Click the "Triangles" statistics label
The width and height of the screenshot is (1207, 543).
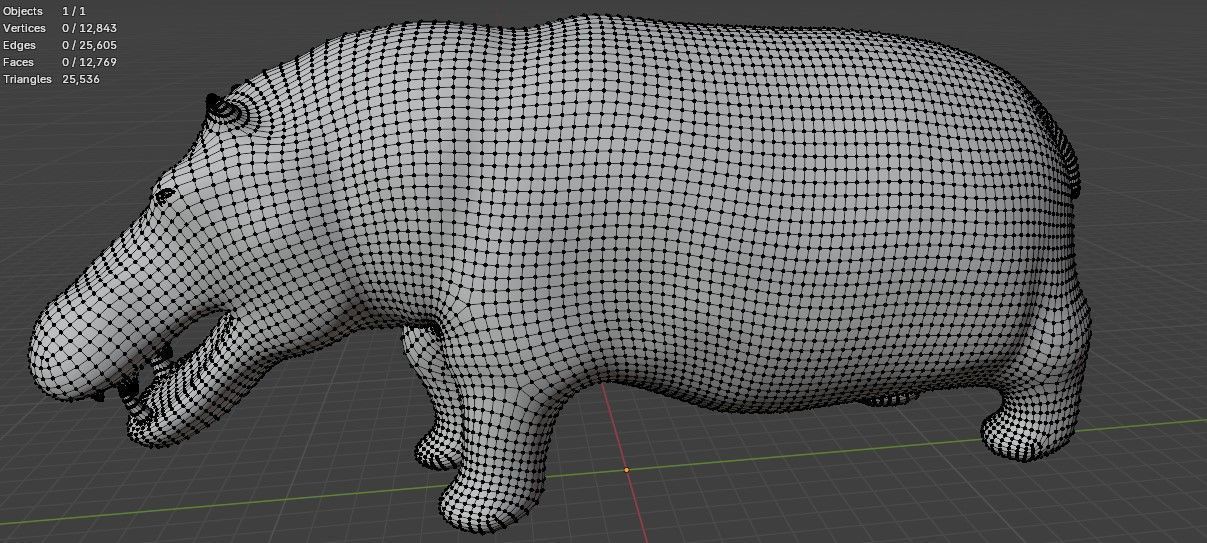(x=27, y=79)
